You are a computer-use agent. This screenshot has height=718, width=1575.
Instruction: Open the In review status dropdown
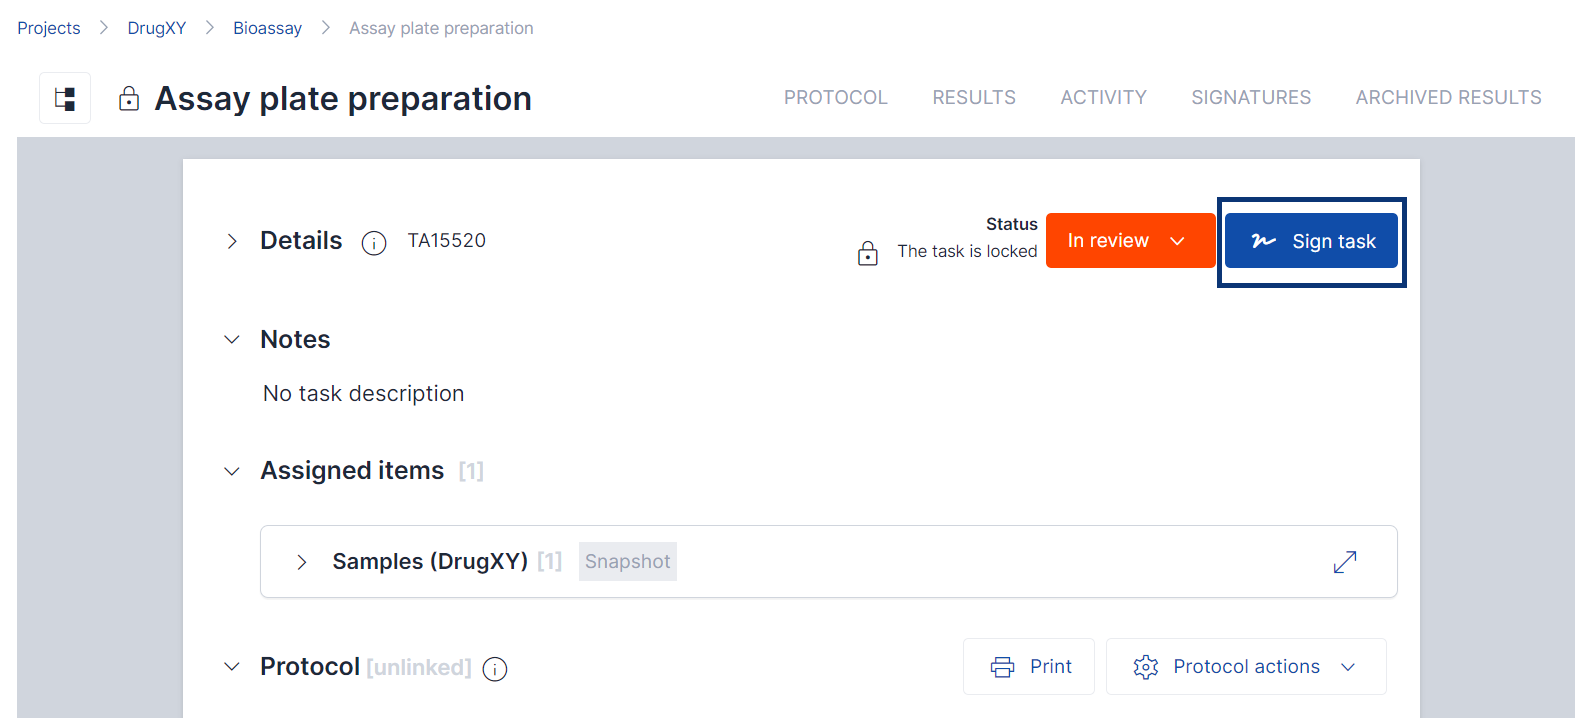1130,241
